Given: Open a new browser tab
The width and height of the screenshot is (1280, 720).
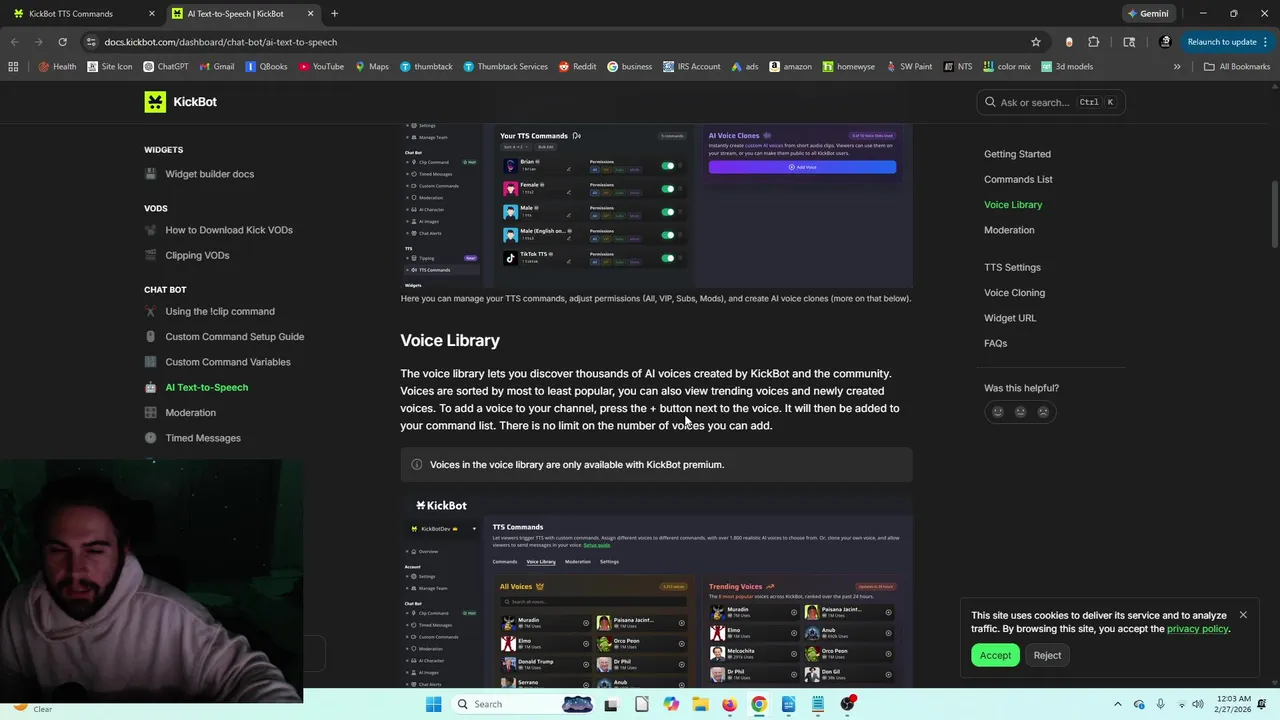Looking at the screenshot, I should [x=334, y=14].
